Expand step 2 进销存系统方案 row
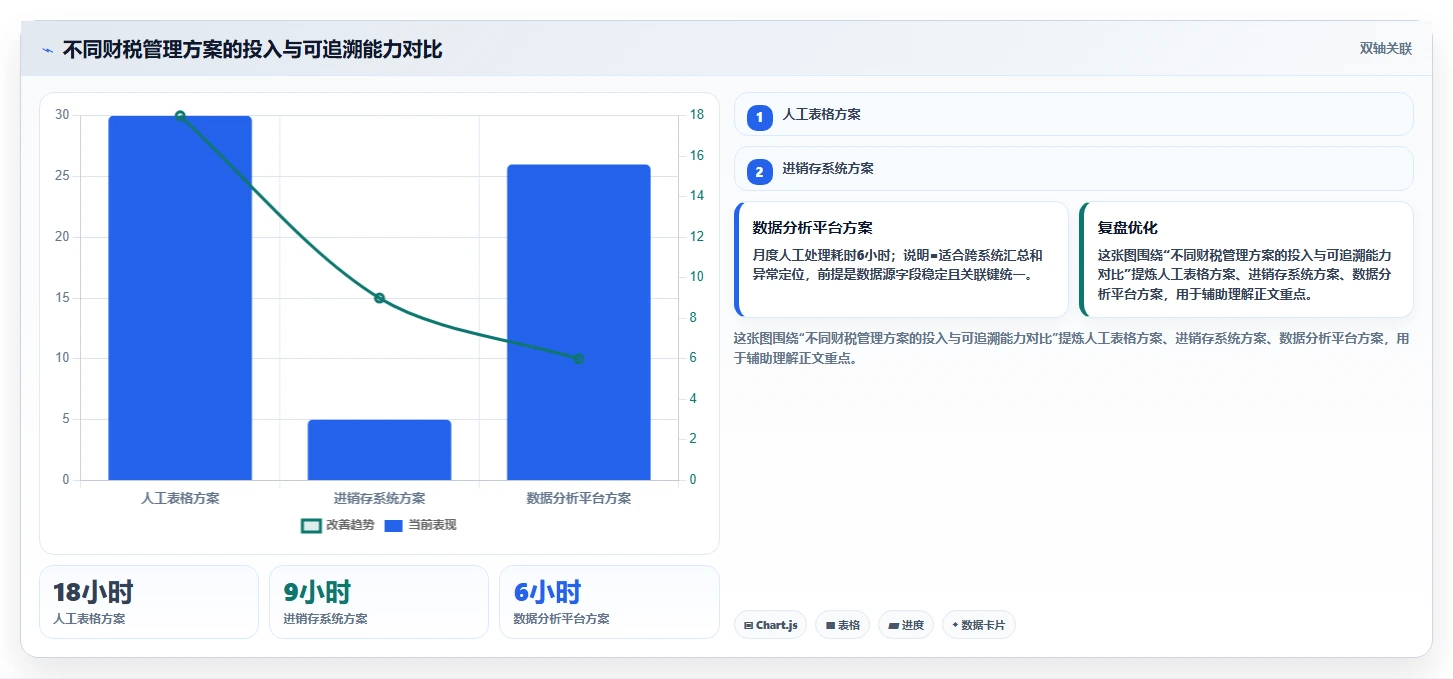 (x=1073, y=169)
